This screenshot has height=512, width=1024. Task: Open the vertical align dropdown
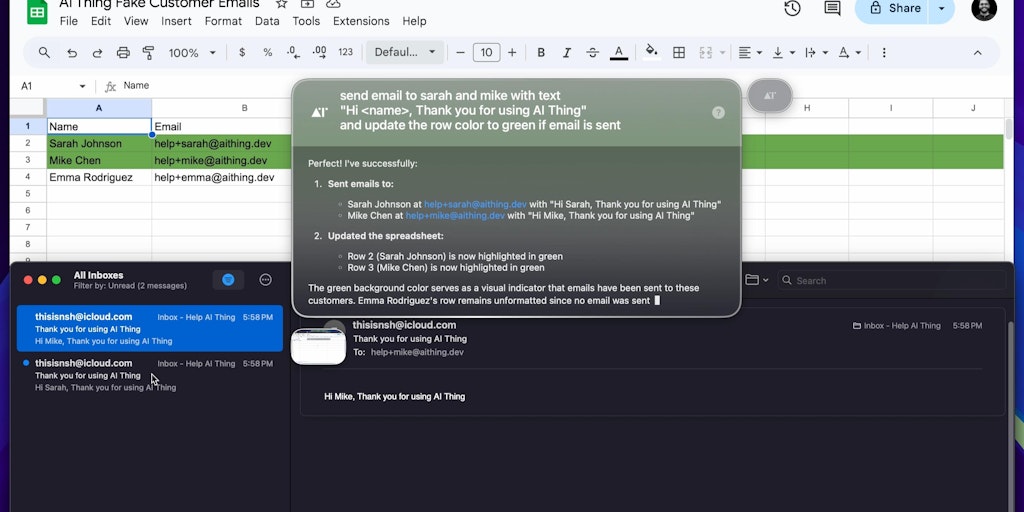pyautogui.click(x=783, y=53)
